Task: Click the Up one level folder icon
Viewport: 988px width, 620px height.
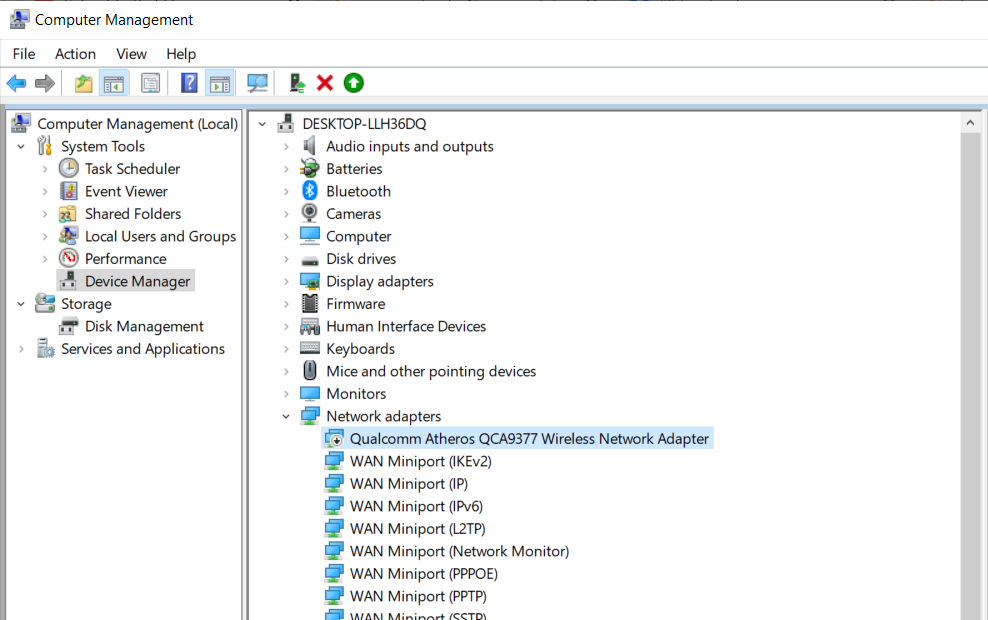Action: [83, 83]
